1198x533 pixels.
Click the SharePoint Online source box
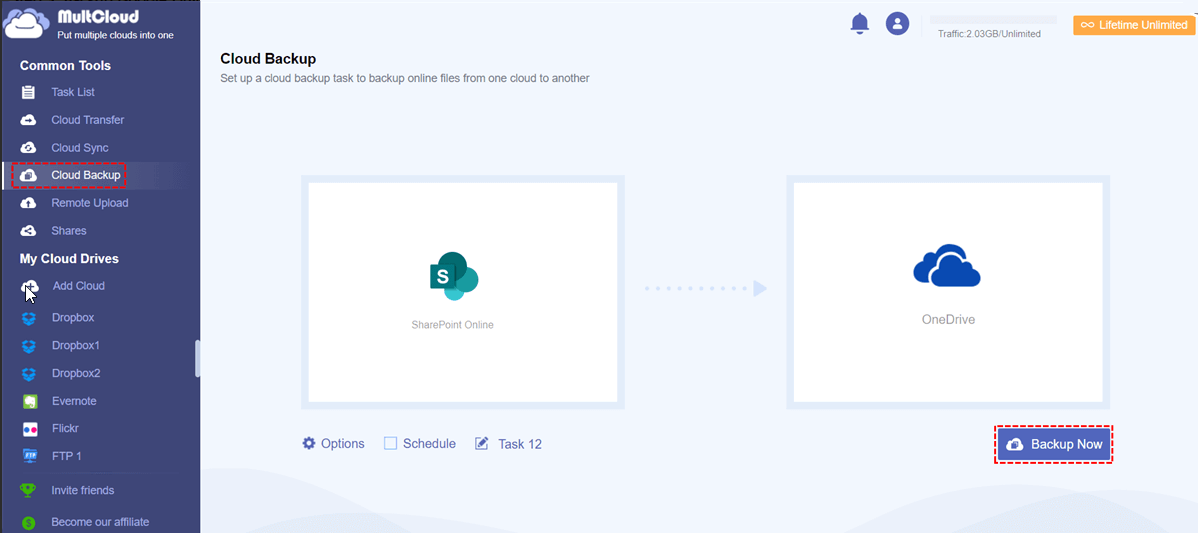[x=462, y=292]
